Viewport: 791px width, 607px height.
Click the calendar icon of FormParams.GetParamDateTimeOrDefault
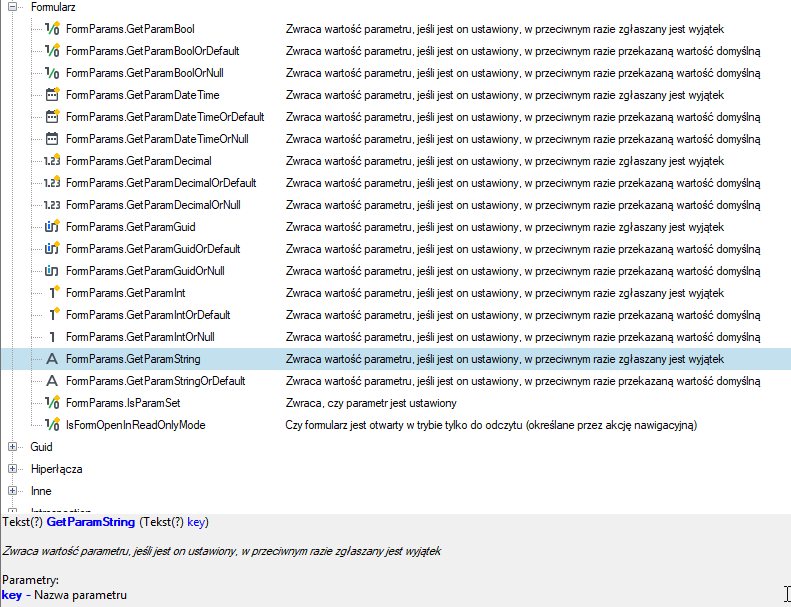click(52, 117)
